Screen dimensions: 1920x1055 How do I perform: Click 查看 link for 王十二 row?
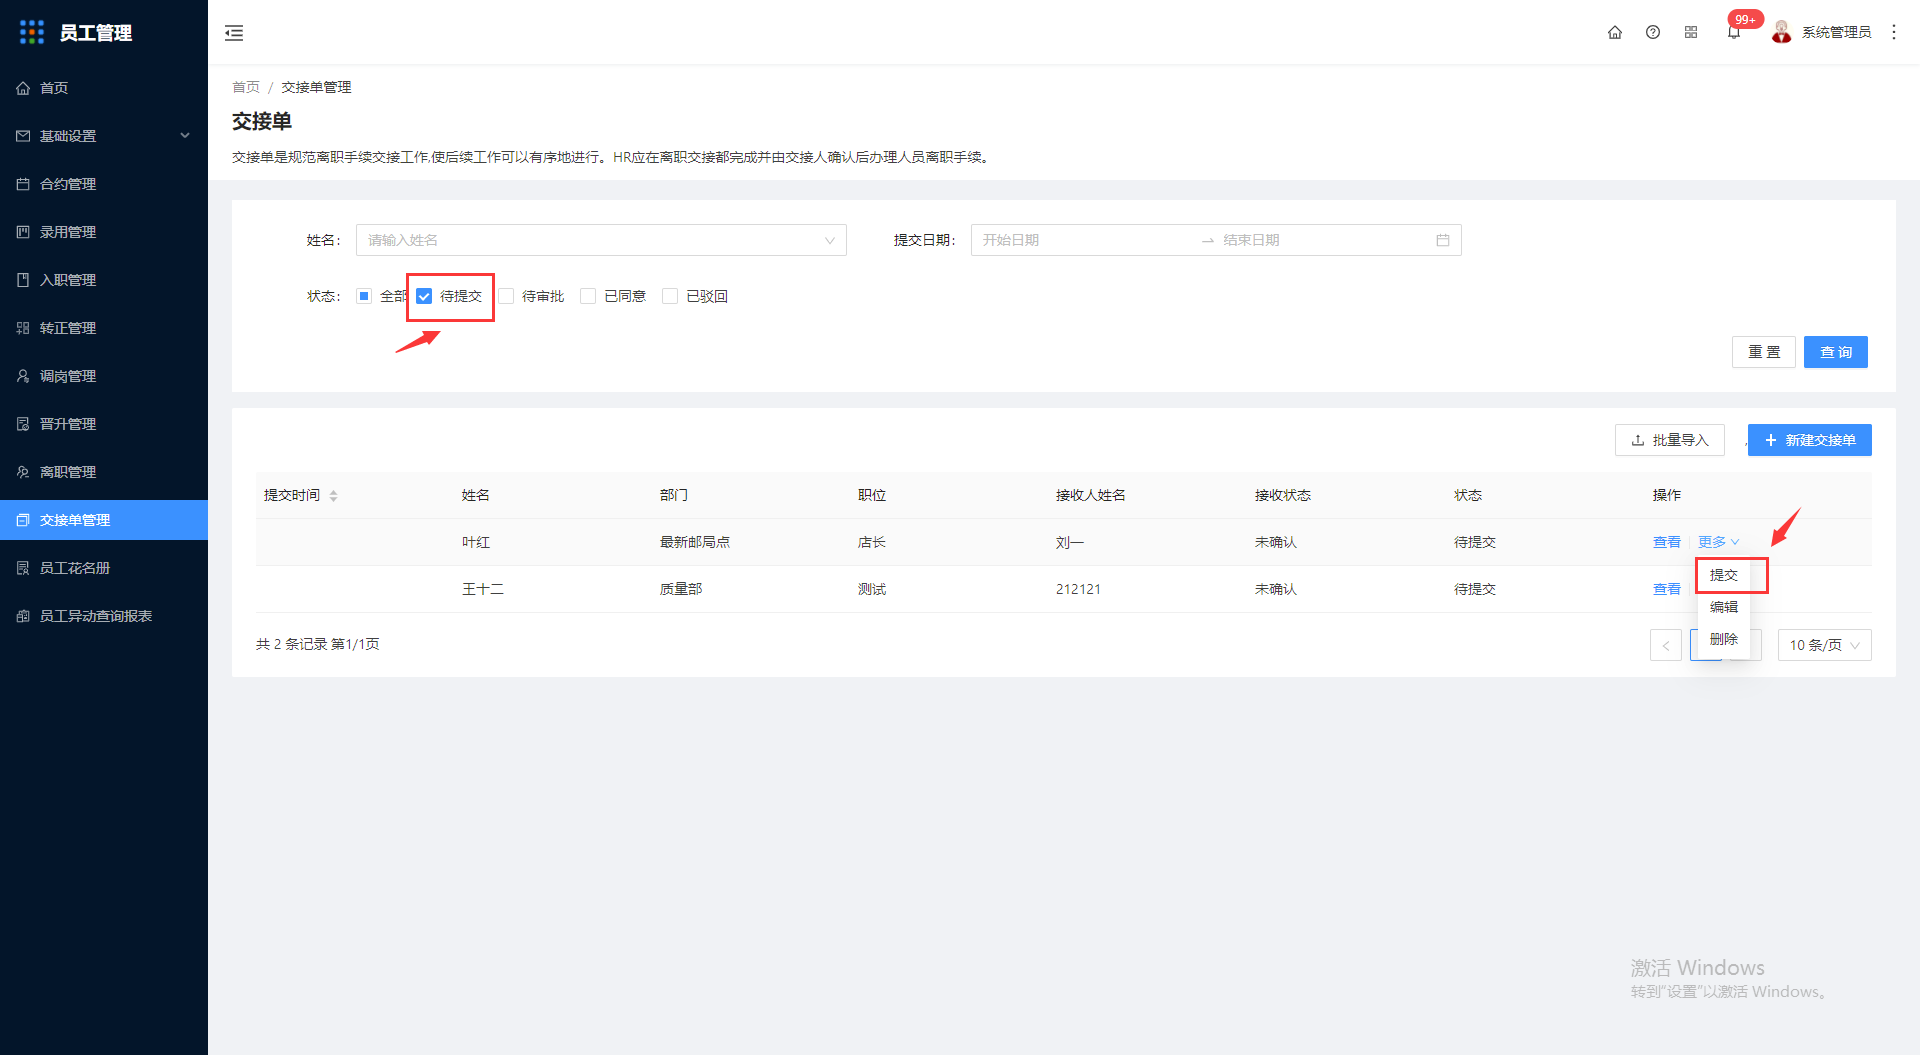pyautogui.click(x=1667, y=589)
